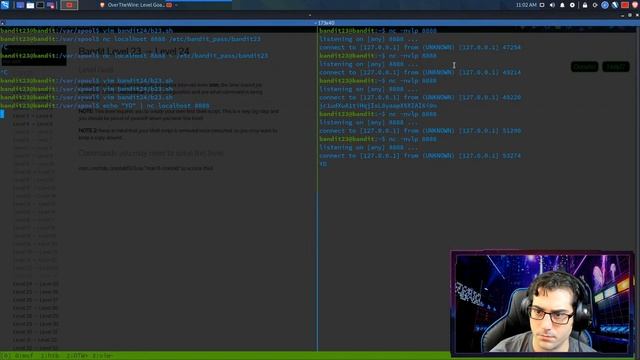
Task: Open the applications menu in top-left corner
Action: pos(5,5)
